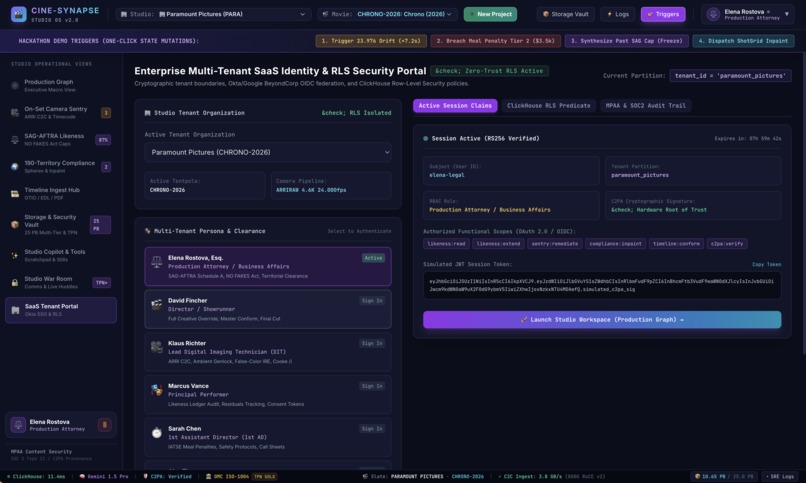Image resolution: width=806 pixels, height=483 pixels.
Task: Click the compliance:inpaint scope chip
Action: pos(615,244)
